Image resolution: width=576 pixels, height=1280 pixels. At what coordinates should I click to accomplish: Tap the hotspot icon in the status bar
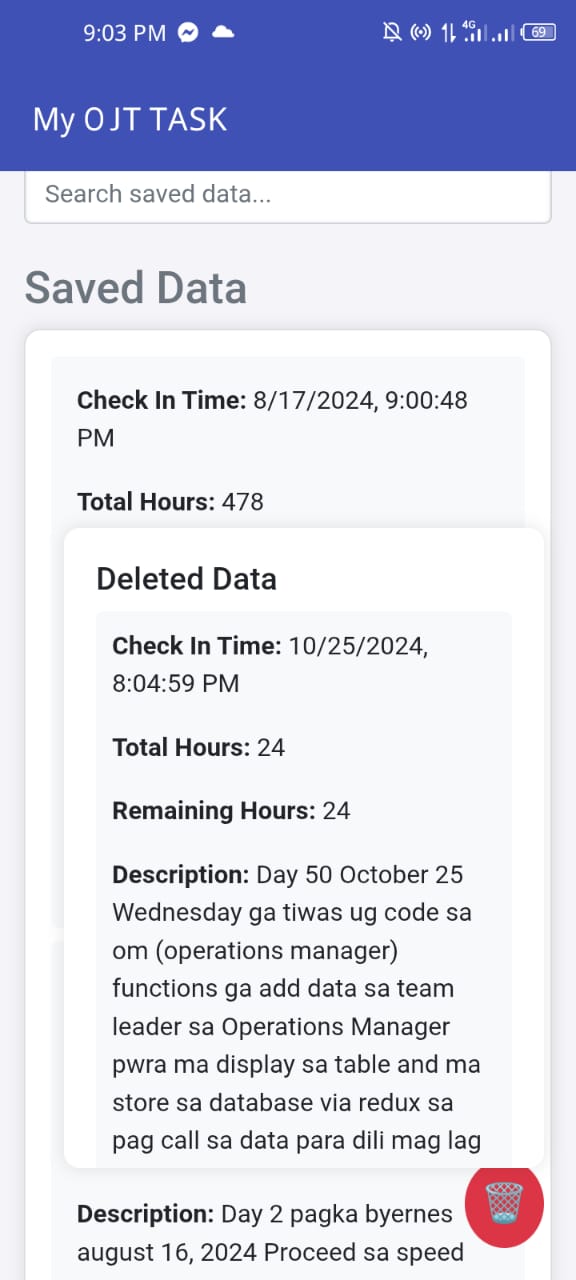click(420, 32)
